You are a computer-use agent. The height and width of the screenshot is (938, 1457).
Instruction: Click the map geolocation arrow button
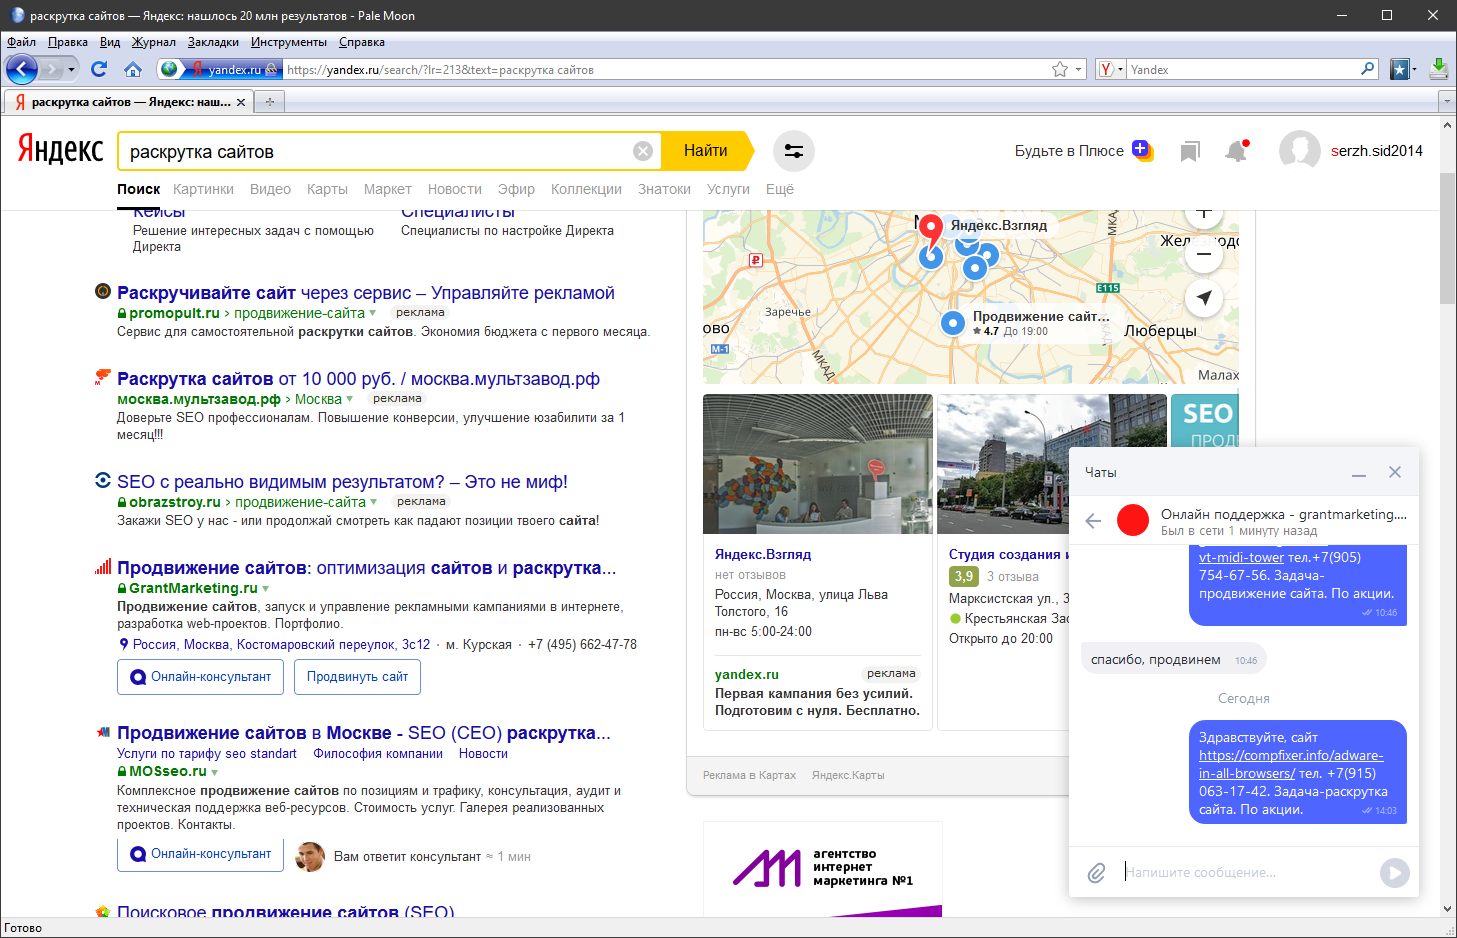point(1204,298)
